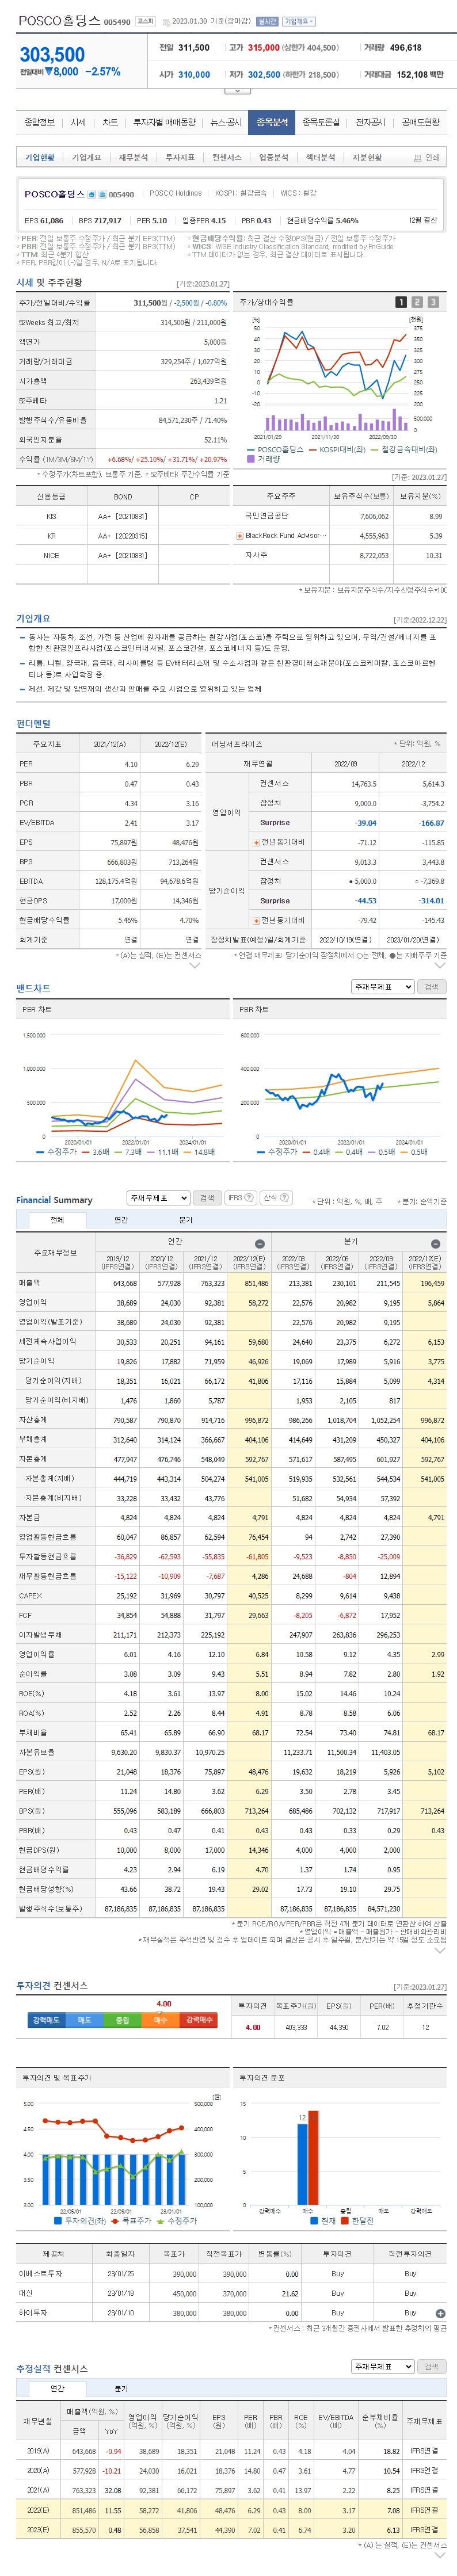
Task: Expand 전년동기대비 plus icon under 영업이익
Action: pyautogui.click(x=256, y=842)
